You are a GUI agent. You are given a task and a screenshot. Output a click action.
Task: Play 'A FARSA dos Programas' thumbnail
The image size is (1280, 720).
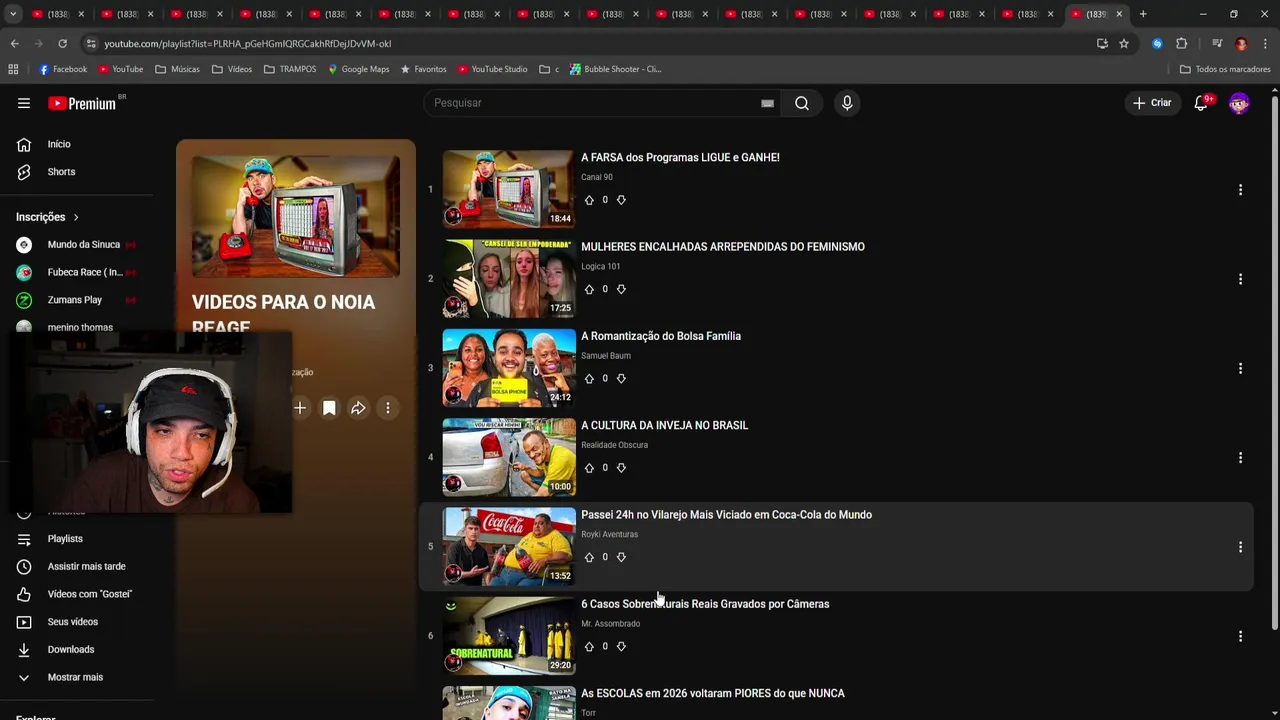pyautogui.click(x=509, y=189)
